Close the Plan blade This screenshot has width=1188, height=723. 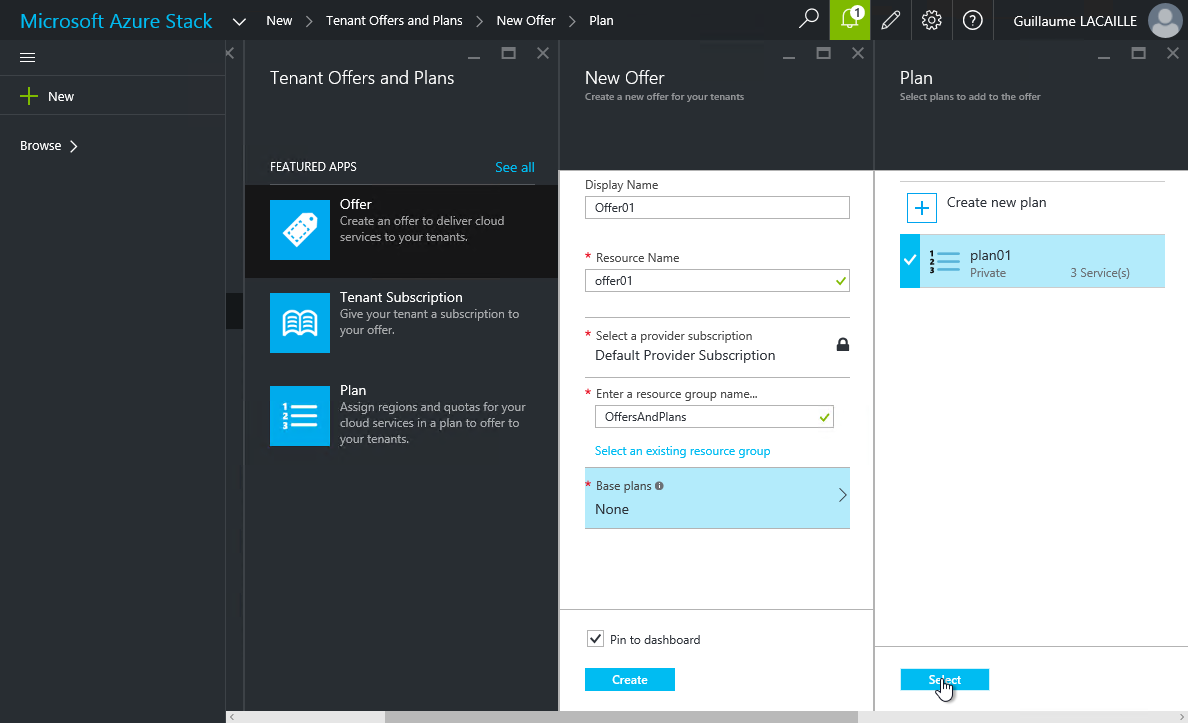coord(1173,53)
